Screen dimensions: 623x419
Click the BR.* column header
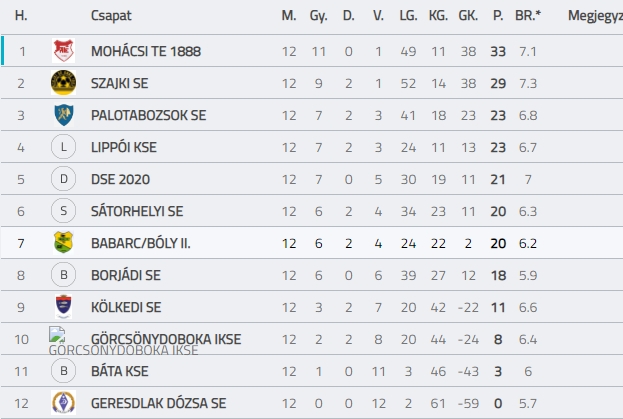(x=528, y=15)
